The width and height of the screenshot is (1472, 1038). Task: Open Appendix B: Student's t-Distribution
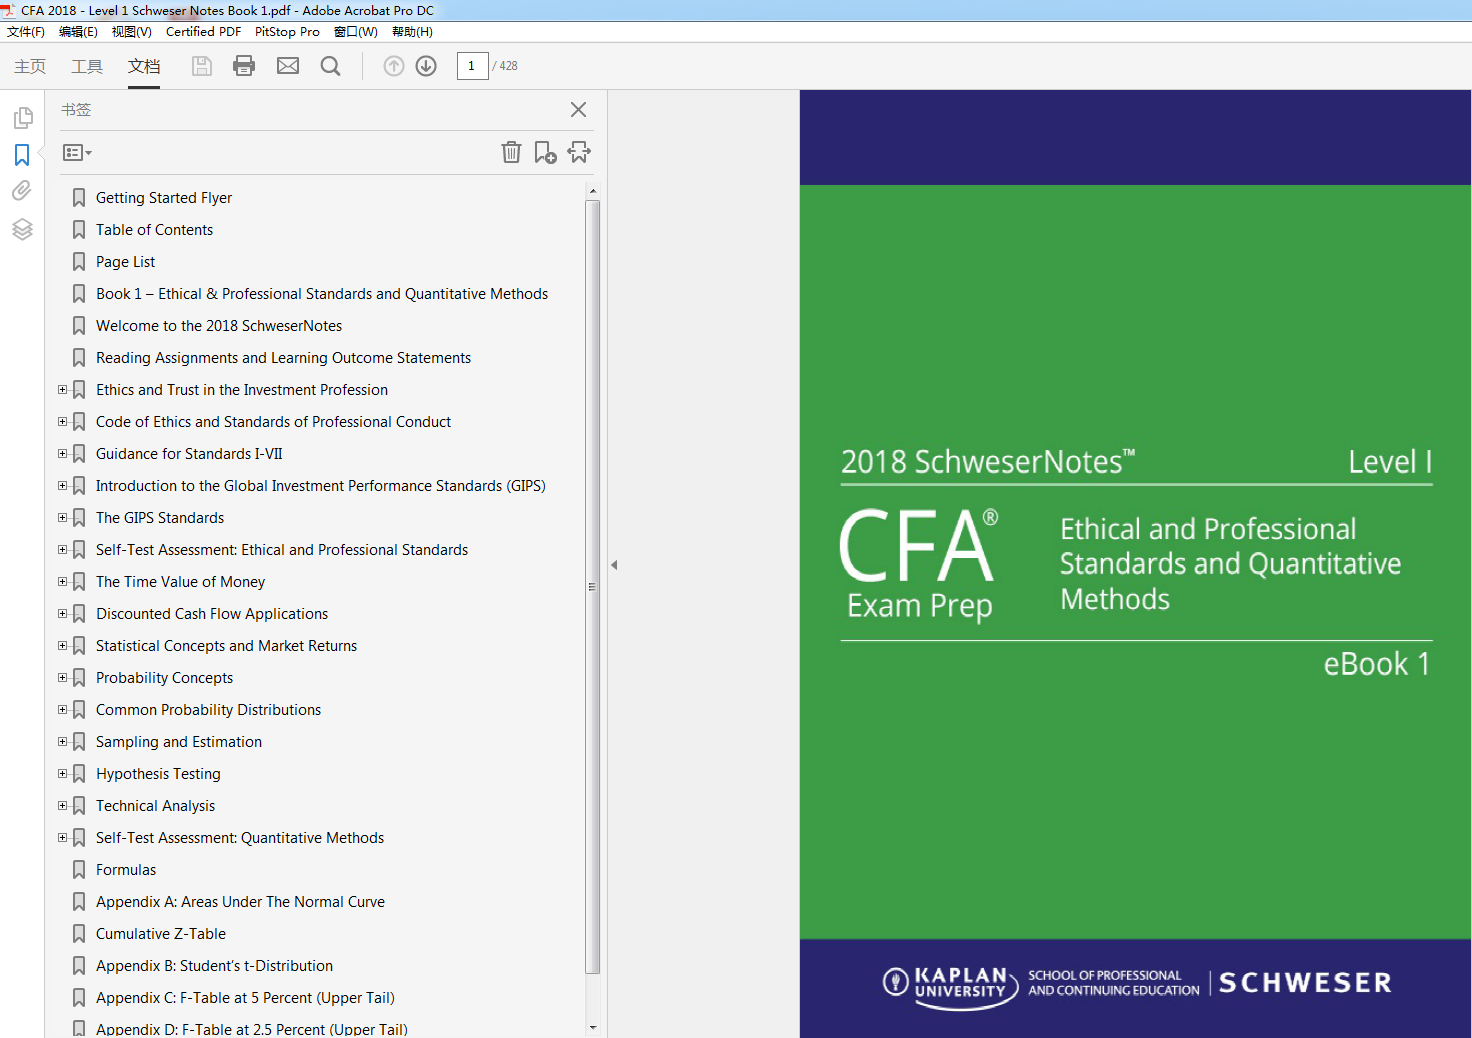pos(214,966)
